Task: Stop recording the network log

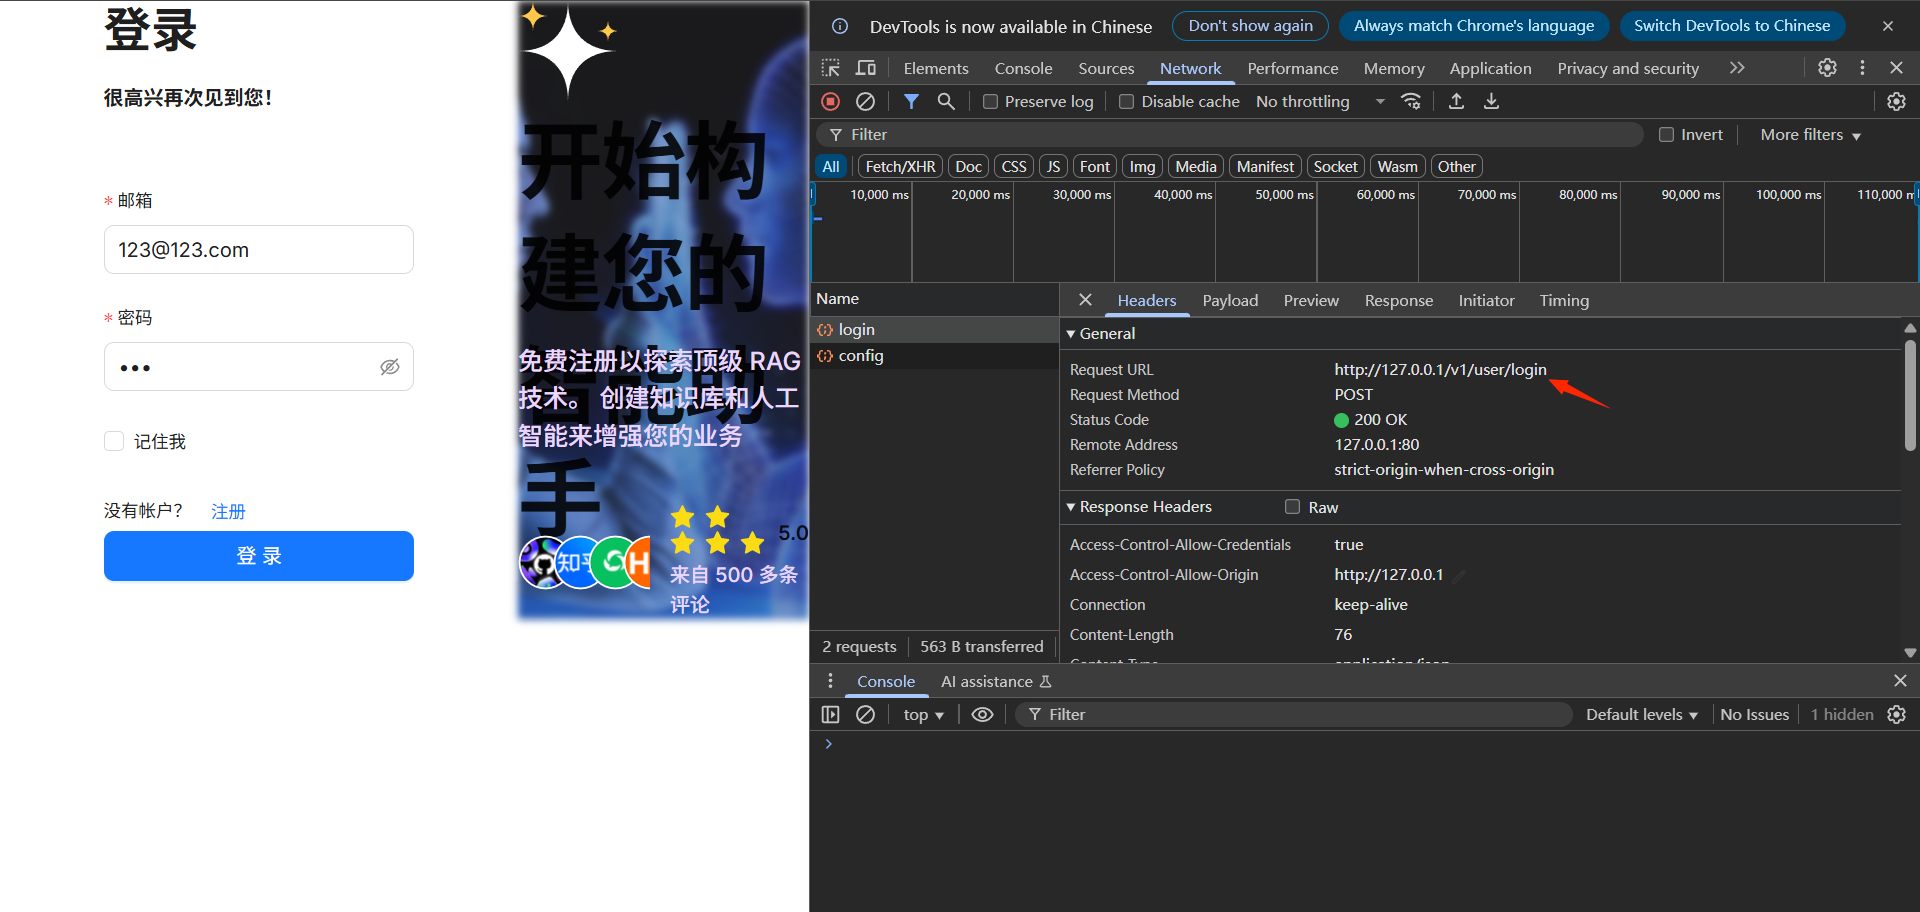Action: 829,101
